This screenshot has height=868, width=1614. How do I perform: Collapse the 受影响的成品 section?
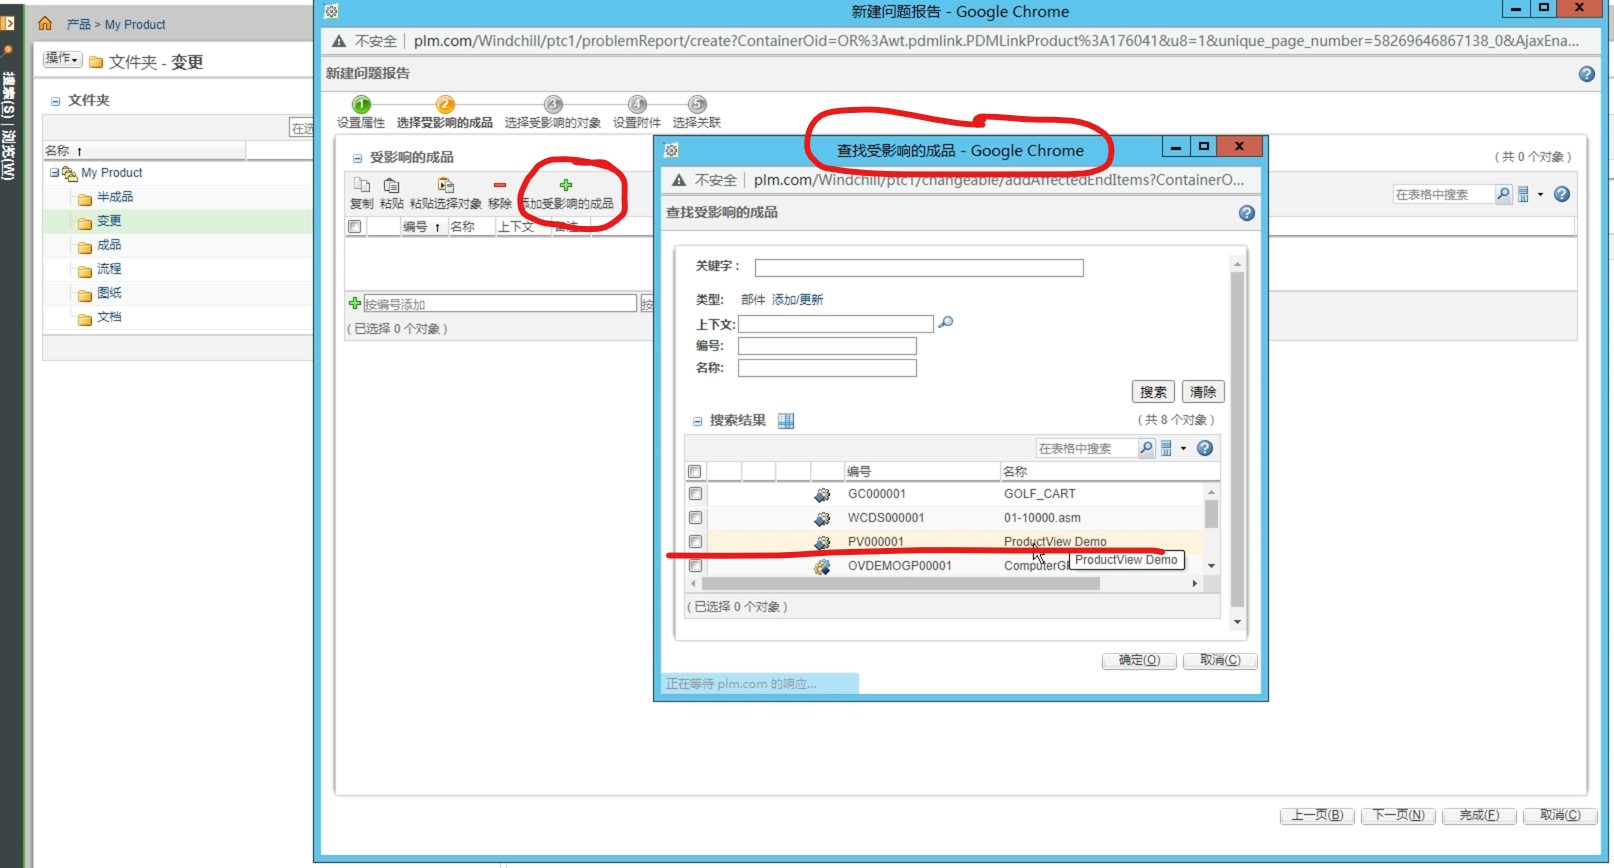pyautogui.click(x=357, y=158)
